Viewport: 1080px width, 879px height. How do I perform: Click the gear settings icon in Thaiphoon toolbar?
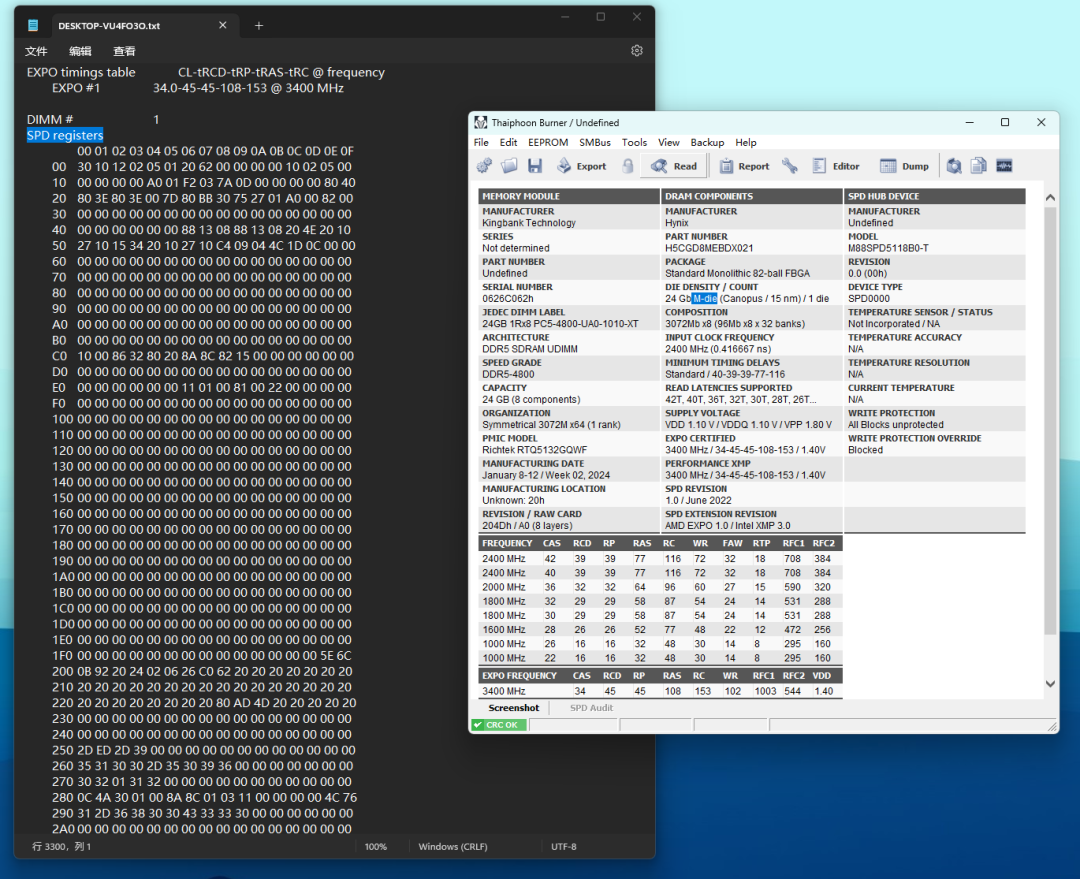(x=484, y=166)
